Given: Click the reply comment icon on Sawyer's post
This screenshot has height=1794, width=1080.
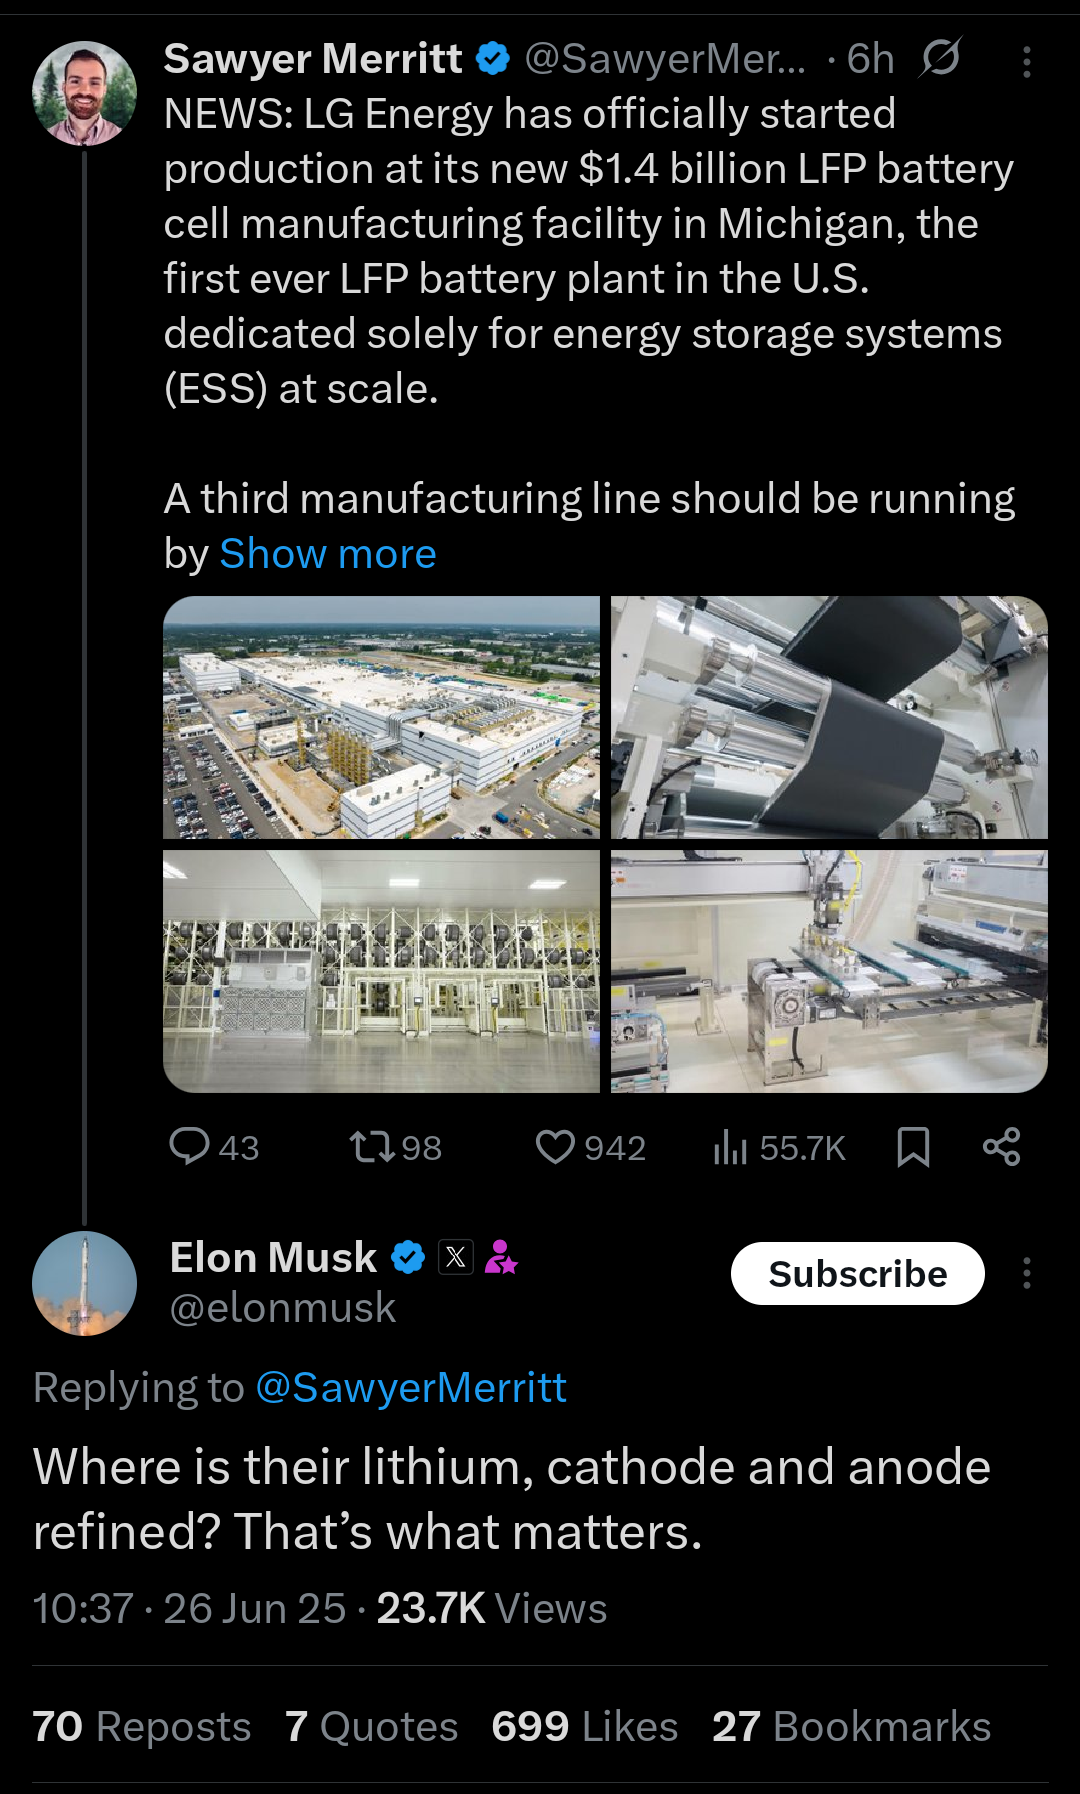Looking at the screenshot, I should 190,1146.
